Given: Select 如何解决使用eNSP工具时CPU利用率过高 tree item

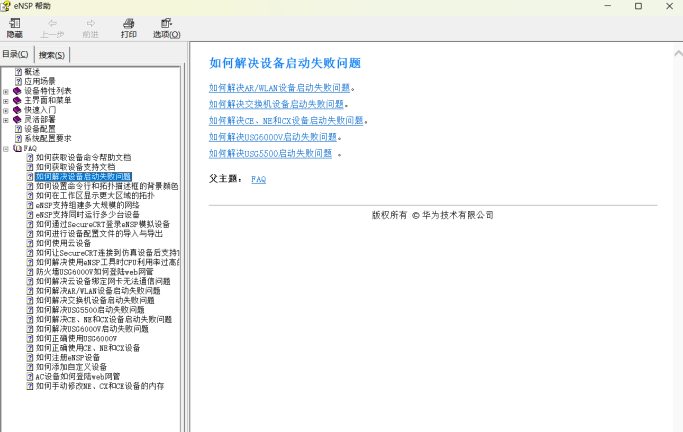Looking at the screenshot, I should pos(107,262).
